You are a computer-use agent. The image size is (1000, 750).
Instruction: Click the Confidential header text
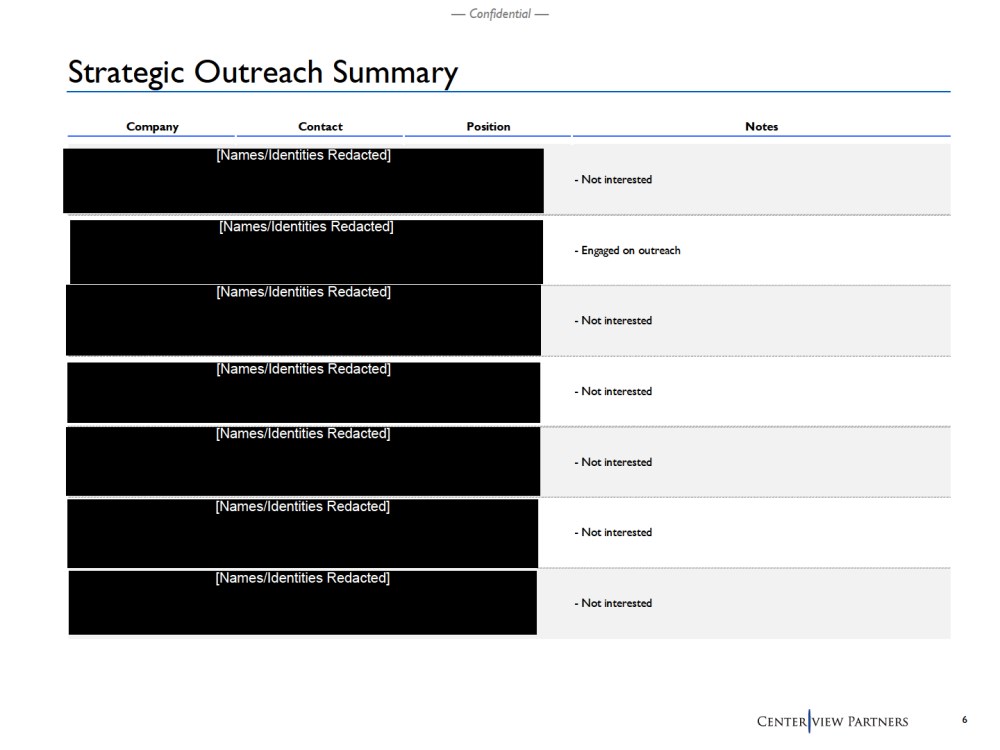pos(500,14)
